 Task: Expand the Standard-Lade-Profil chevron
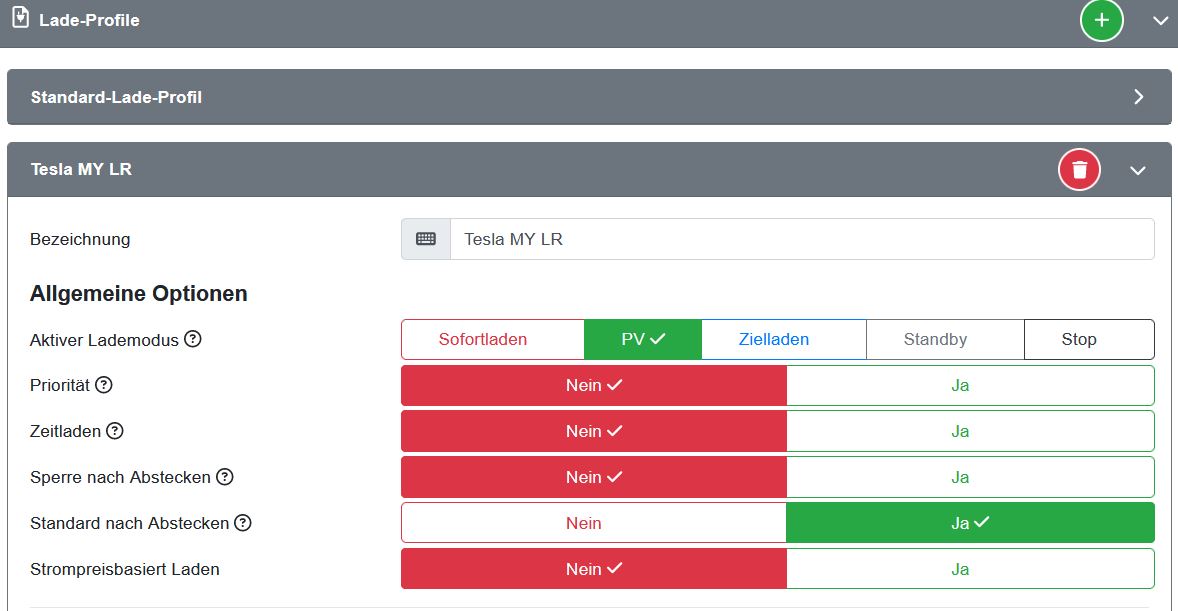click(1139, 97)
